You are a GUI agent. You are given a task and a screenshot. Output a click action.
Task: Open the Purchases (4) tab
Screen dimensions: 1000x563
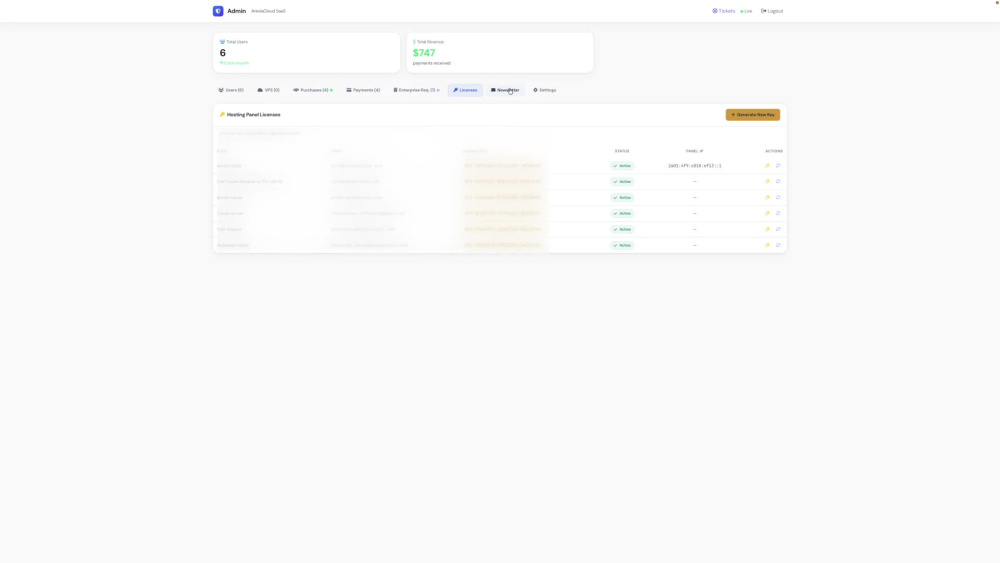coord(312,90)
